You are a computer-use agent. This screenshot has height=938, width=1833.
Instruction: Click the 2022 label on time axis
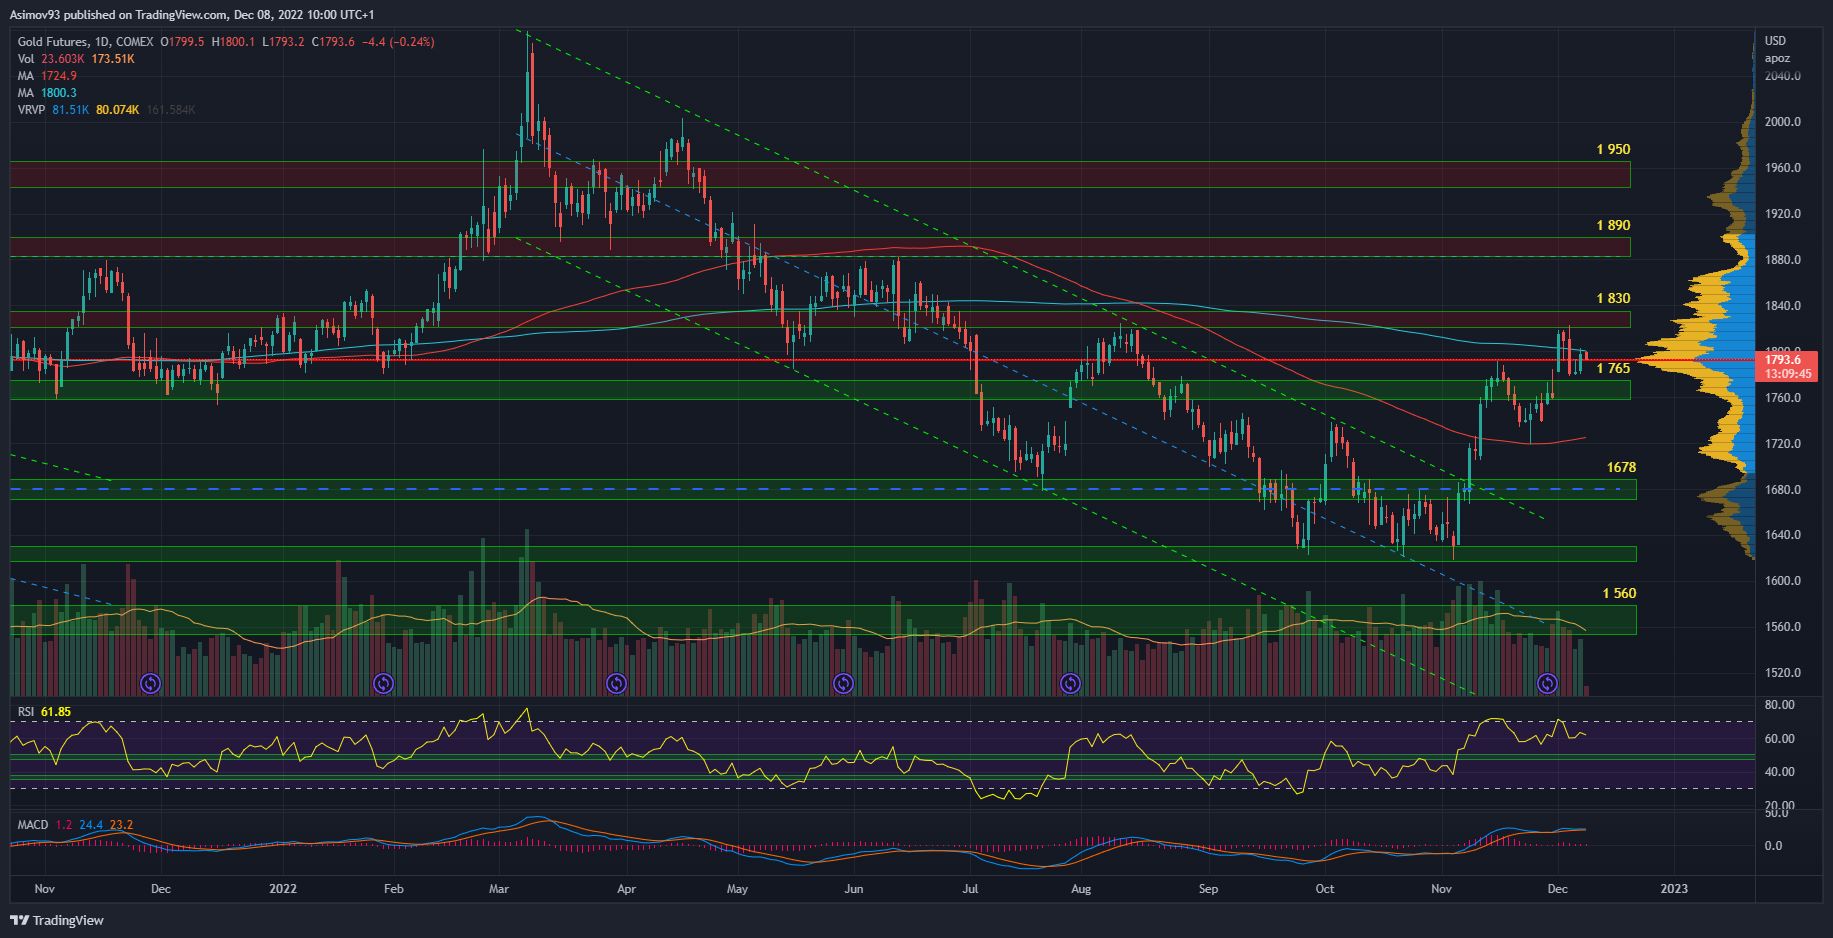click(x=283, y=888)
